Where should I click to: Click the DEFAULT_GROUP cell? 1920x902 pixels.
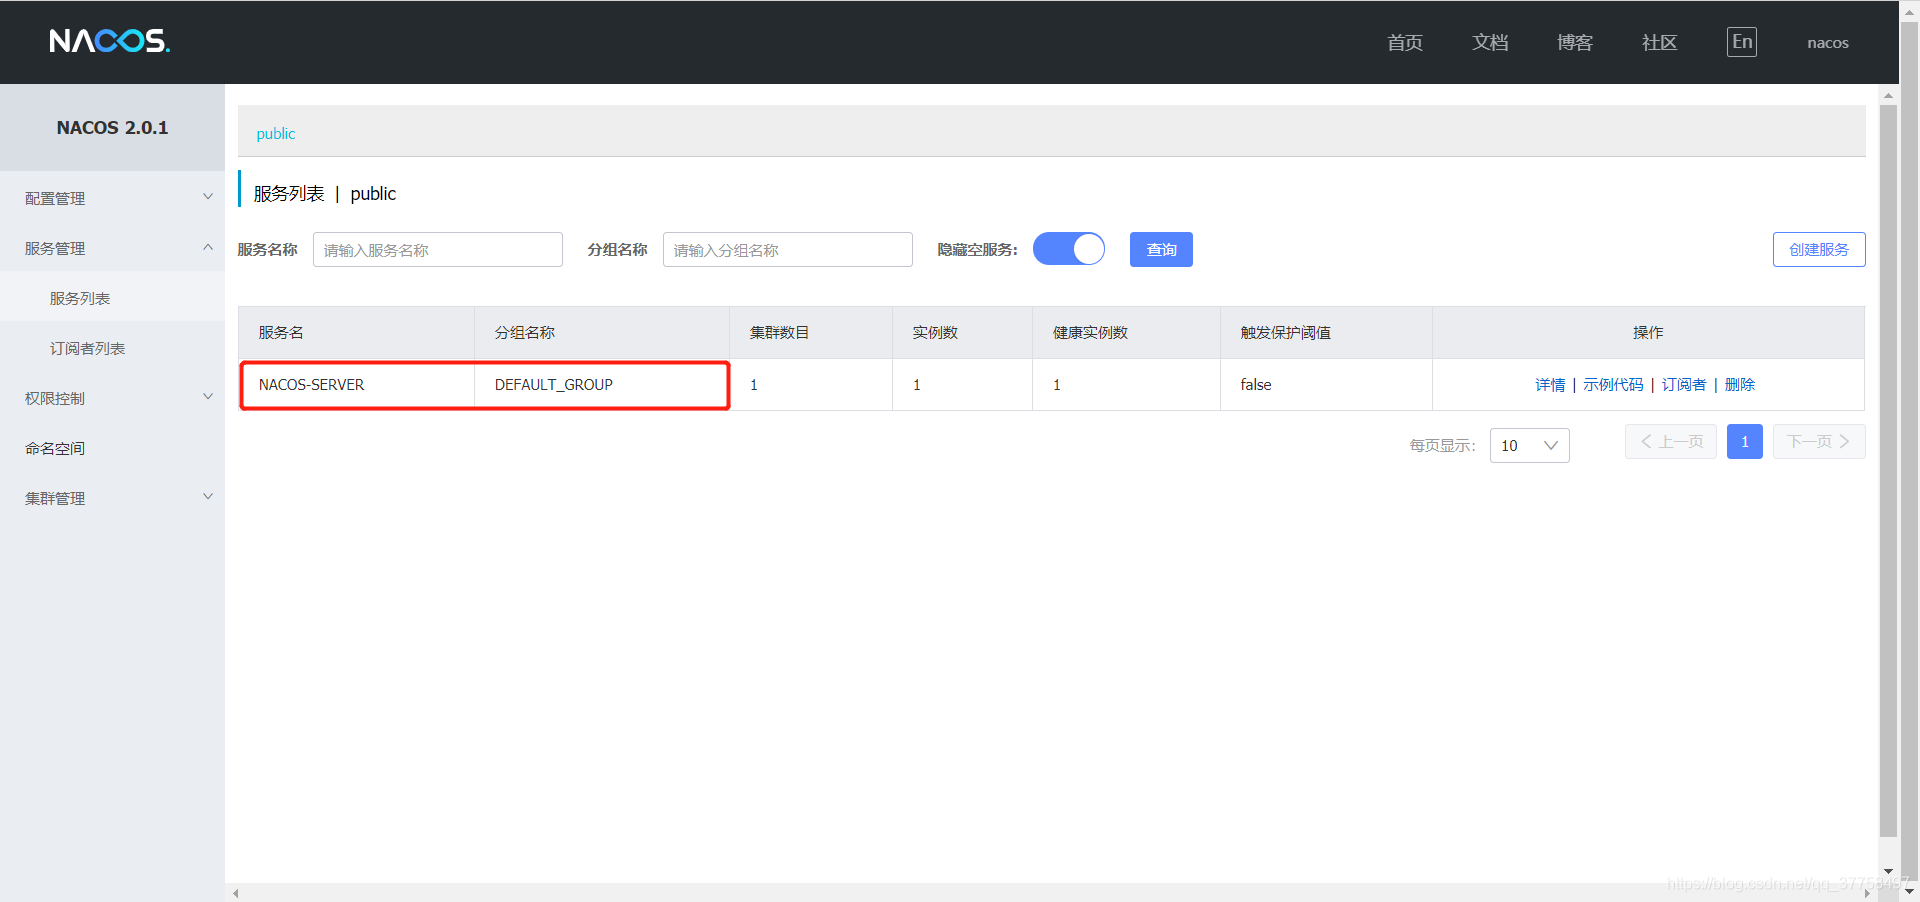[x=602, y=385]
